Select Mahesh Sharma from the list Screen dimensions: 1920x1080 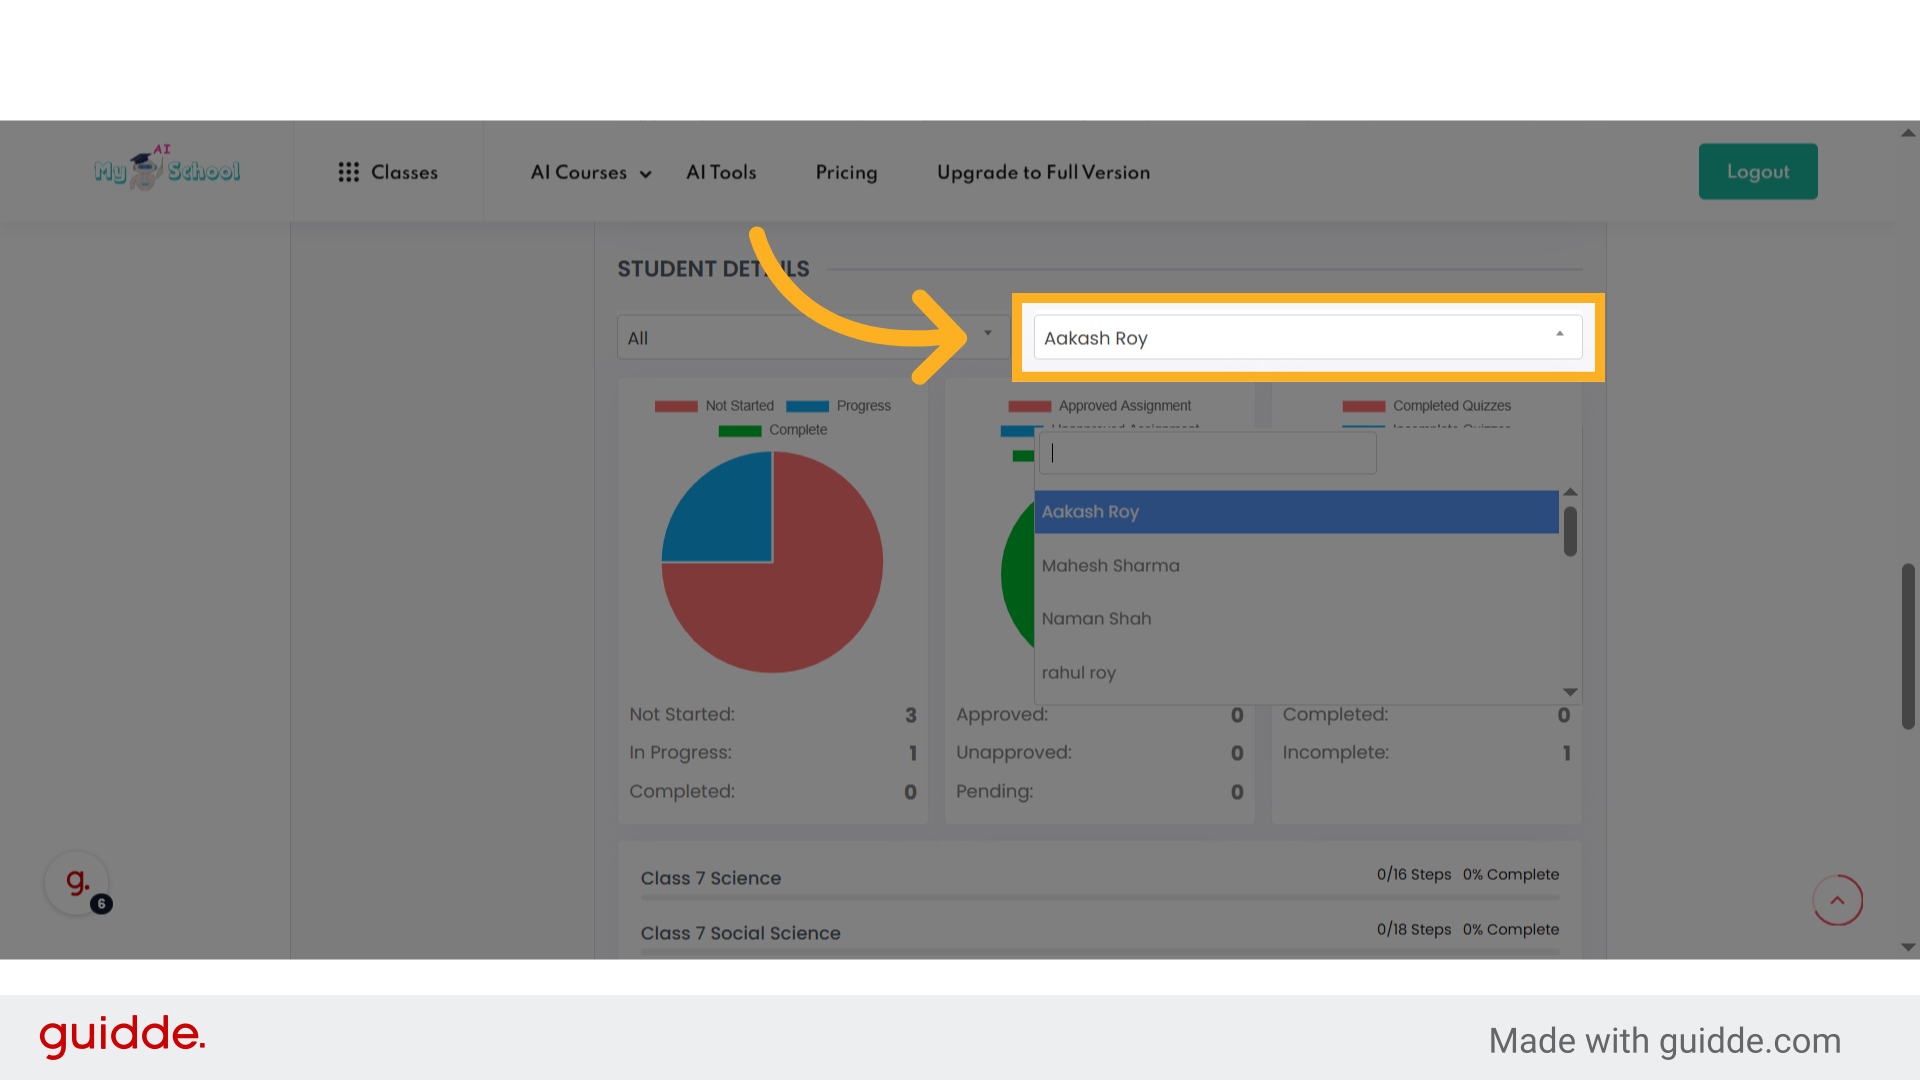tap(1110, 566)
